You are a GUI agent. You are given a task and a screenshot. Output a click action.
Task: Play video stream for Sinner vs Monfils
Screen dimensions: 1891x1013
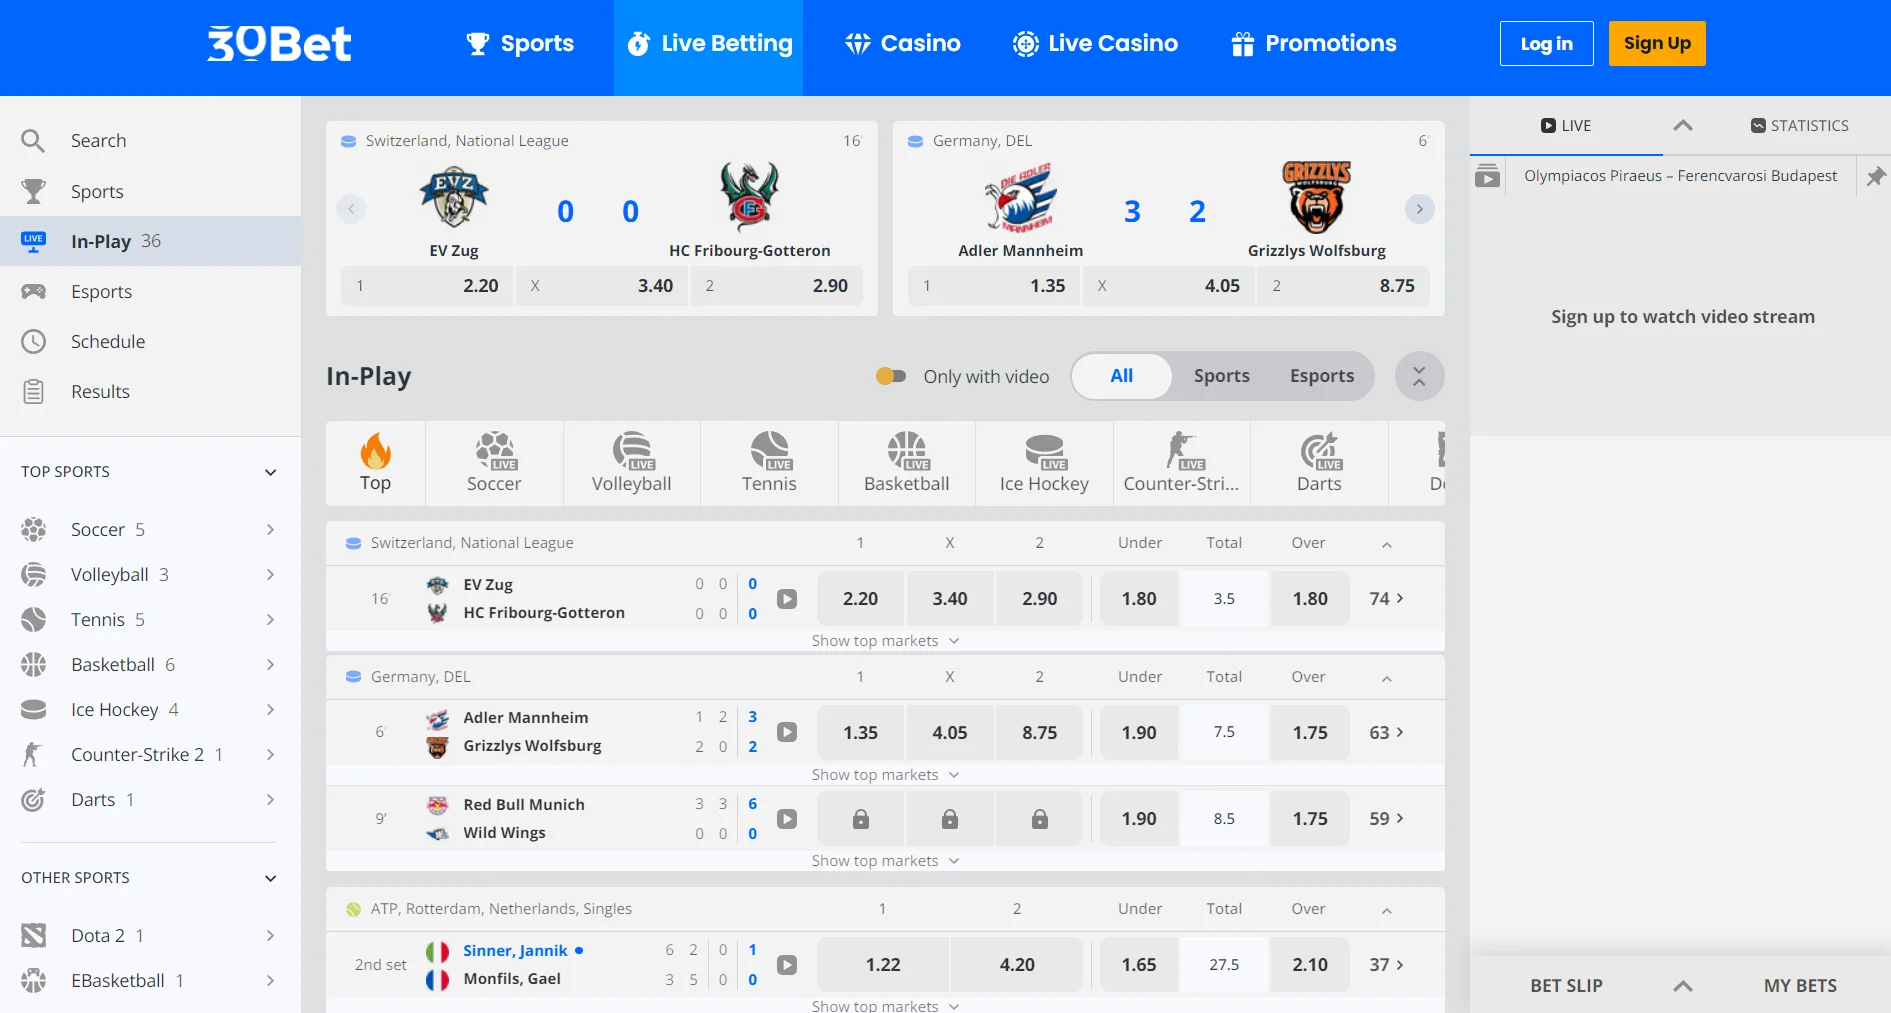(787, 965)
